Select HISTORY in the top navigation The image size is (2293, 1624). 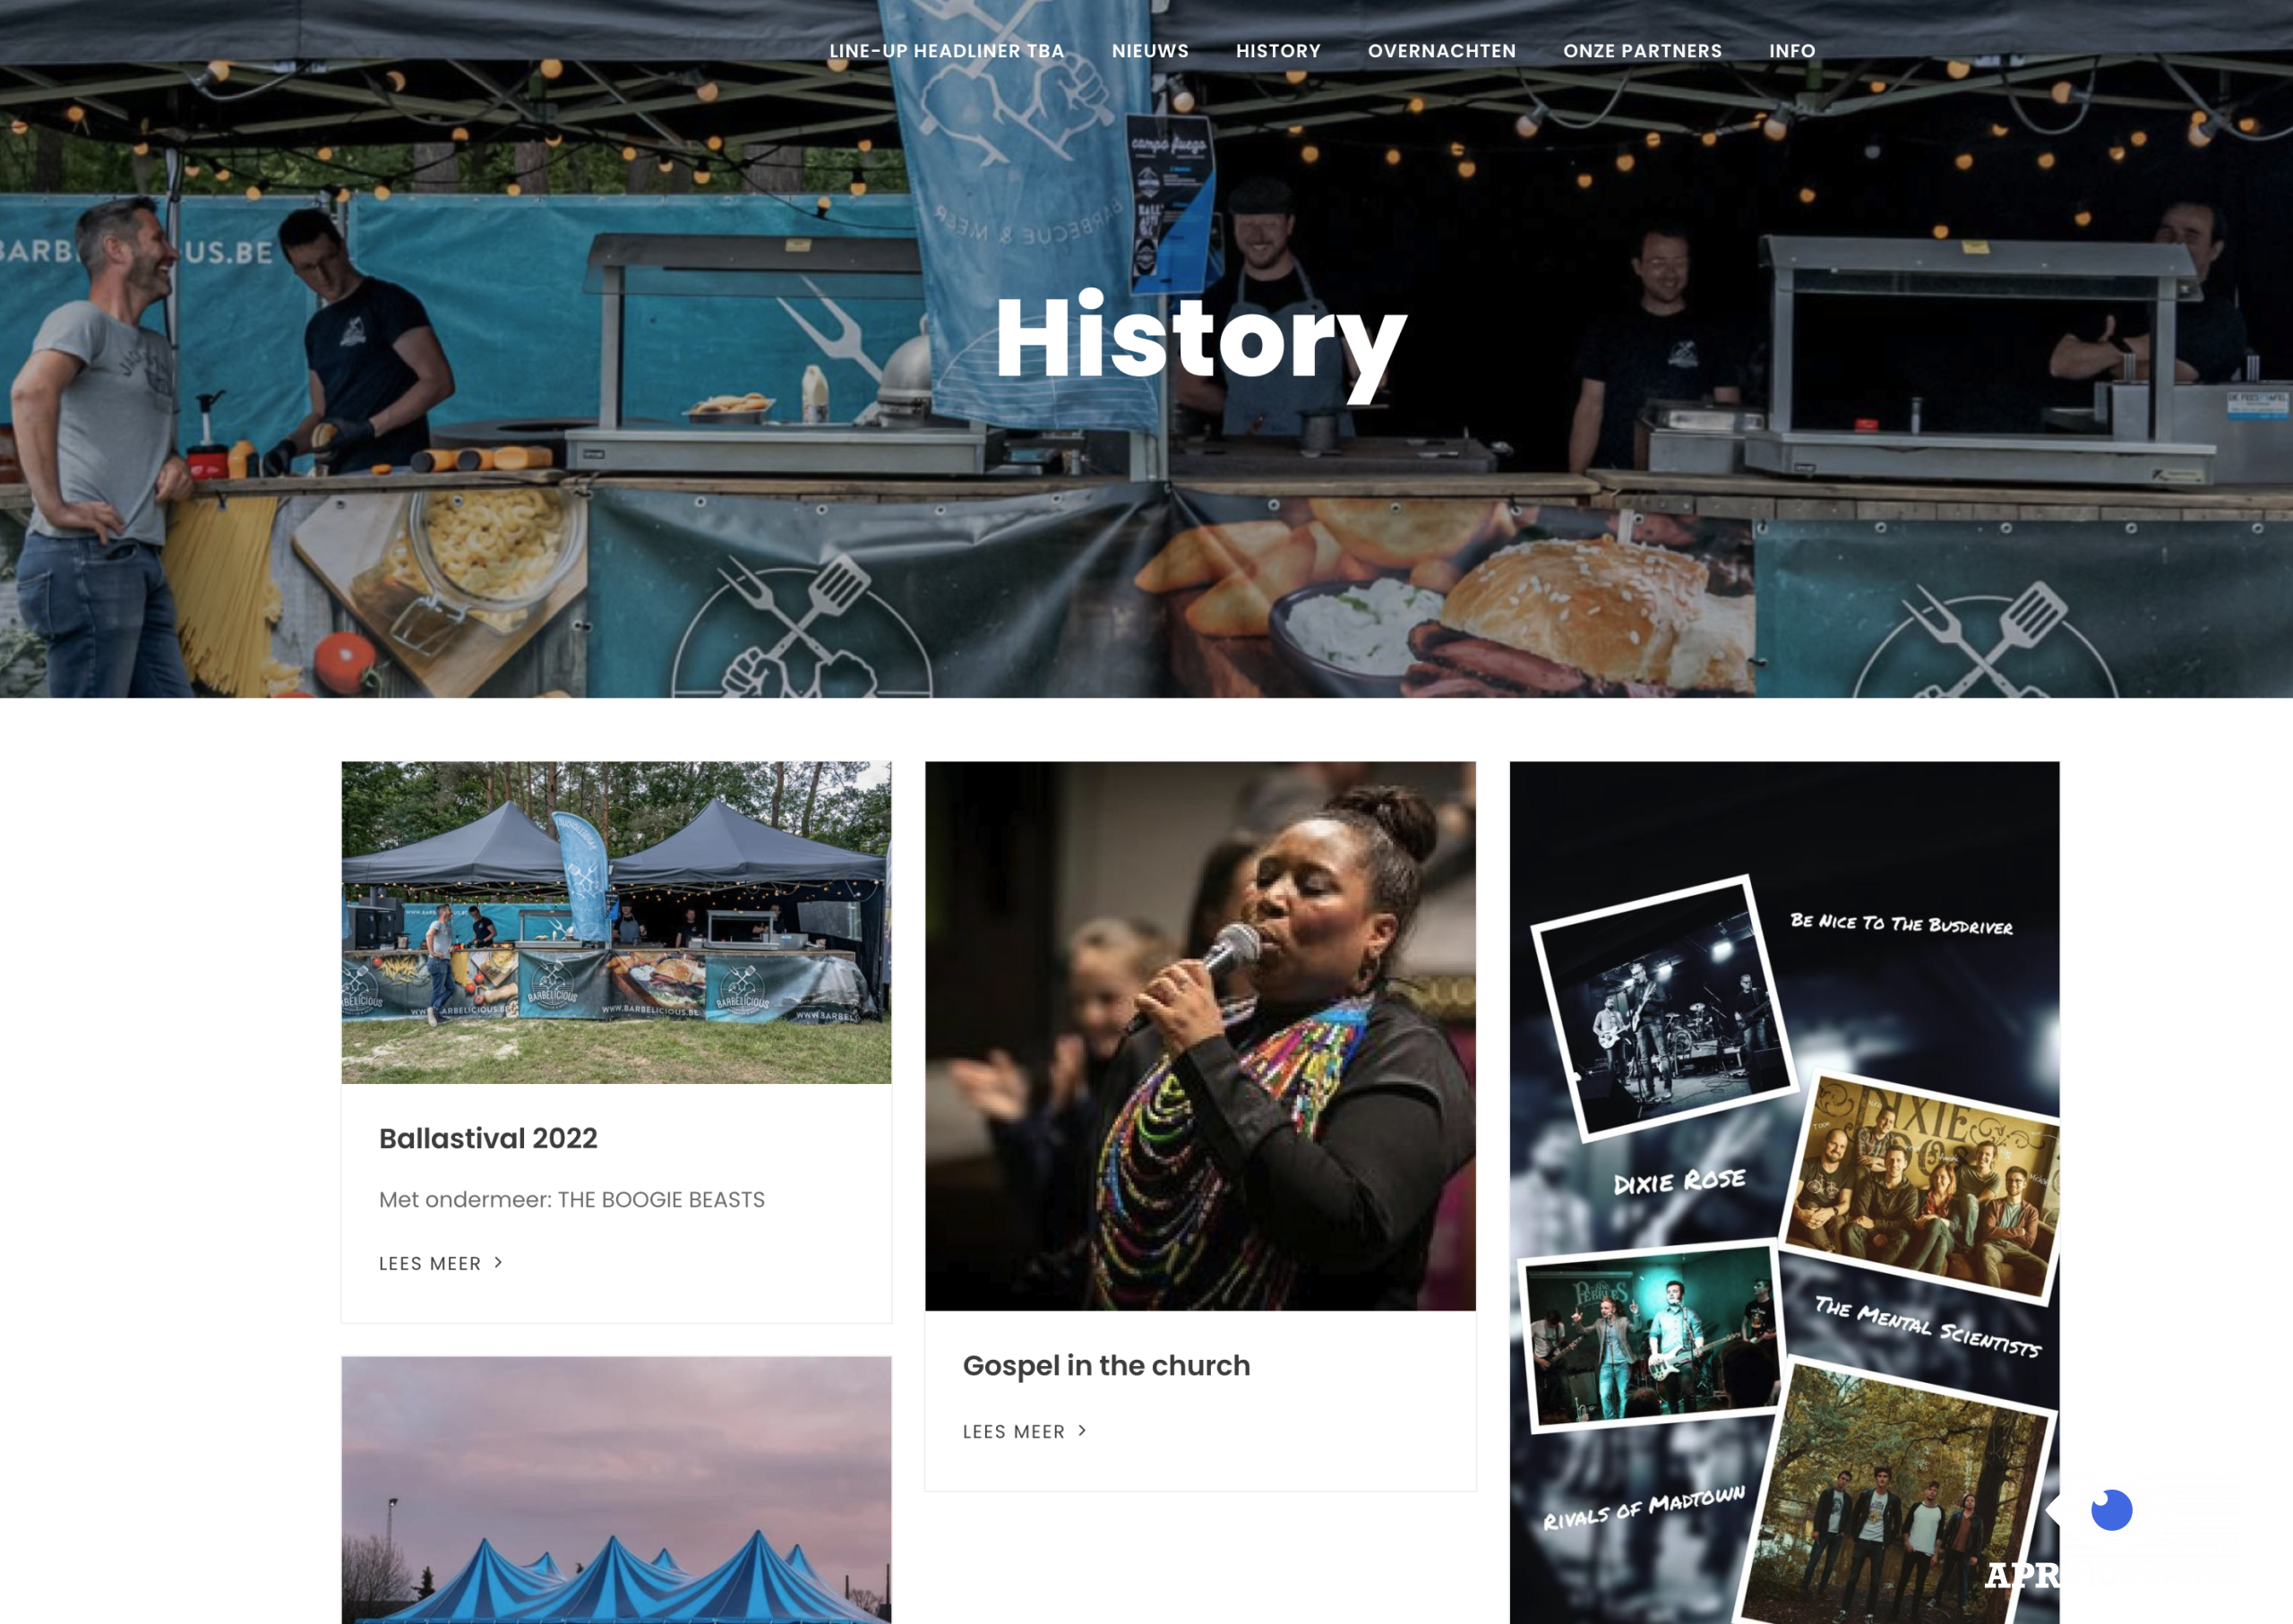coord(1278,51)
